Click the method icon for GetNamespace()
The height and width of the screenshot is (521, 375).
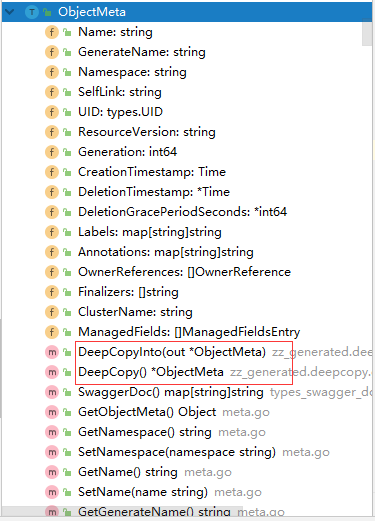(x=52, y=432)
